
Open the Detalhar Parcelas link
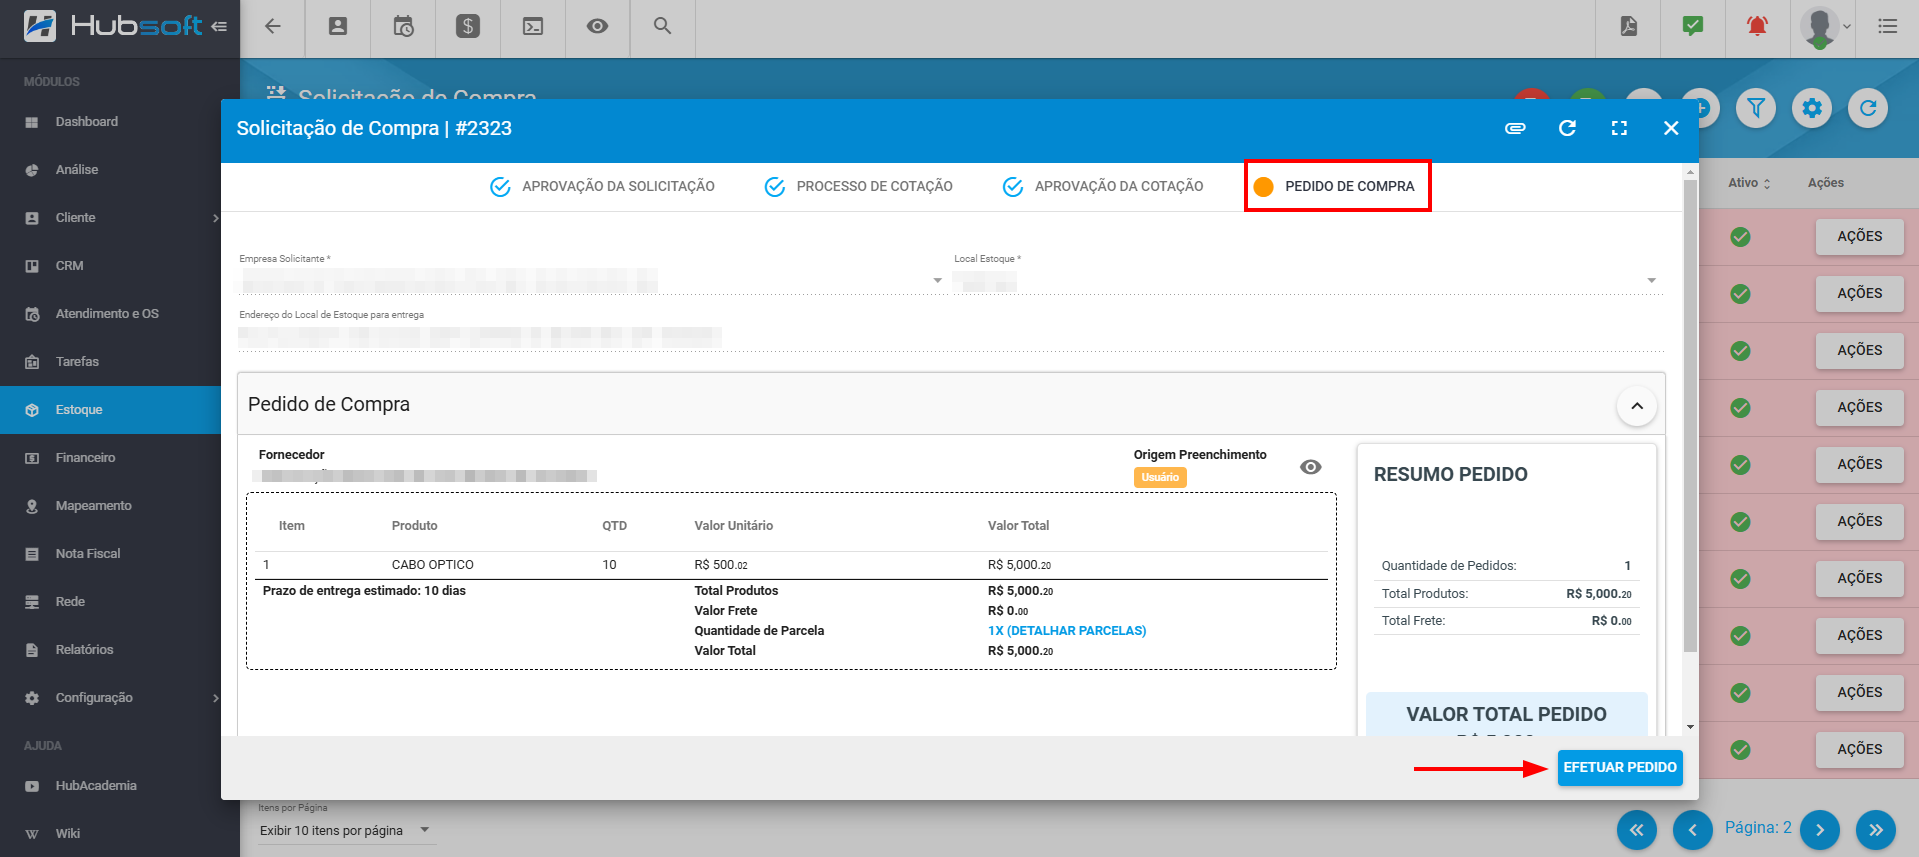[1066, 631]
